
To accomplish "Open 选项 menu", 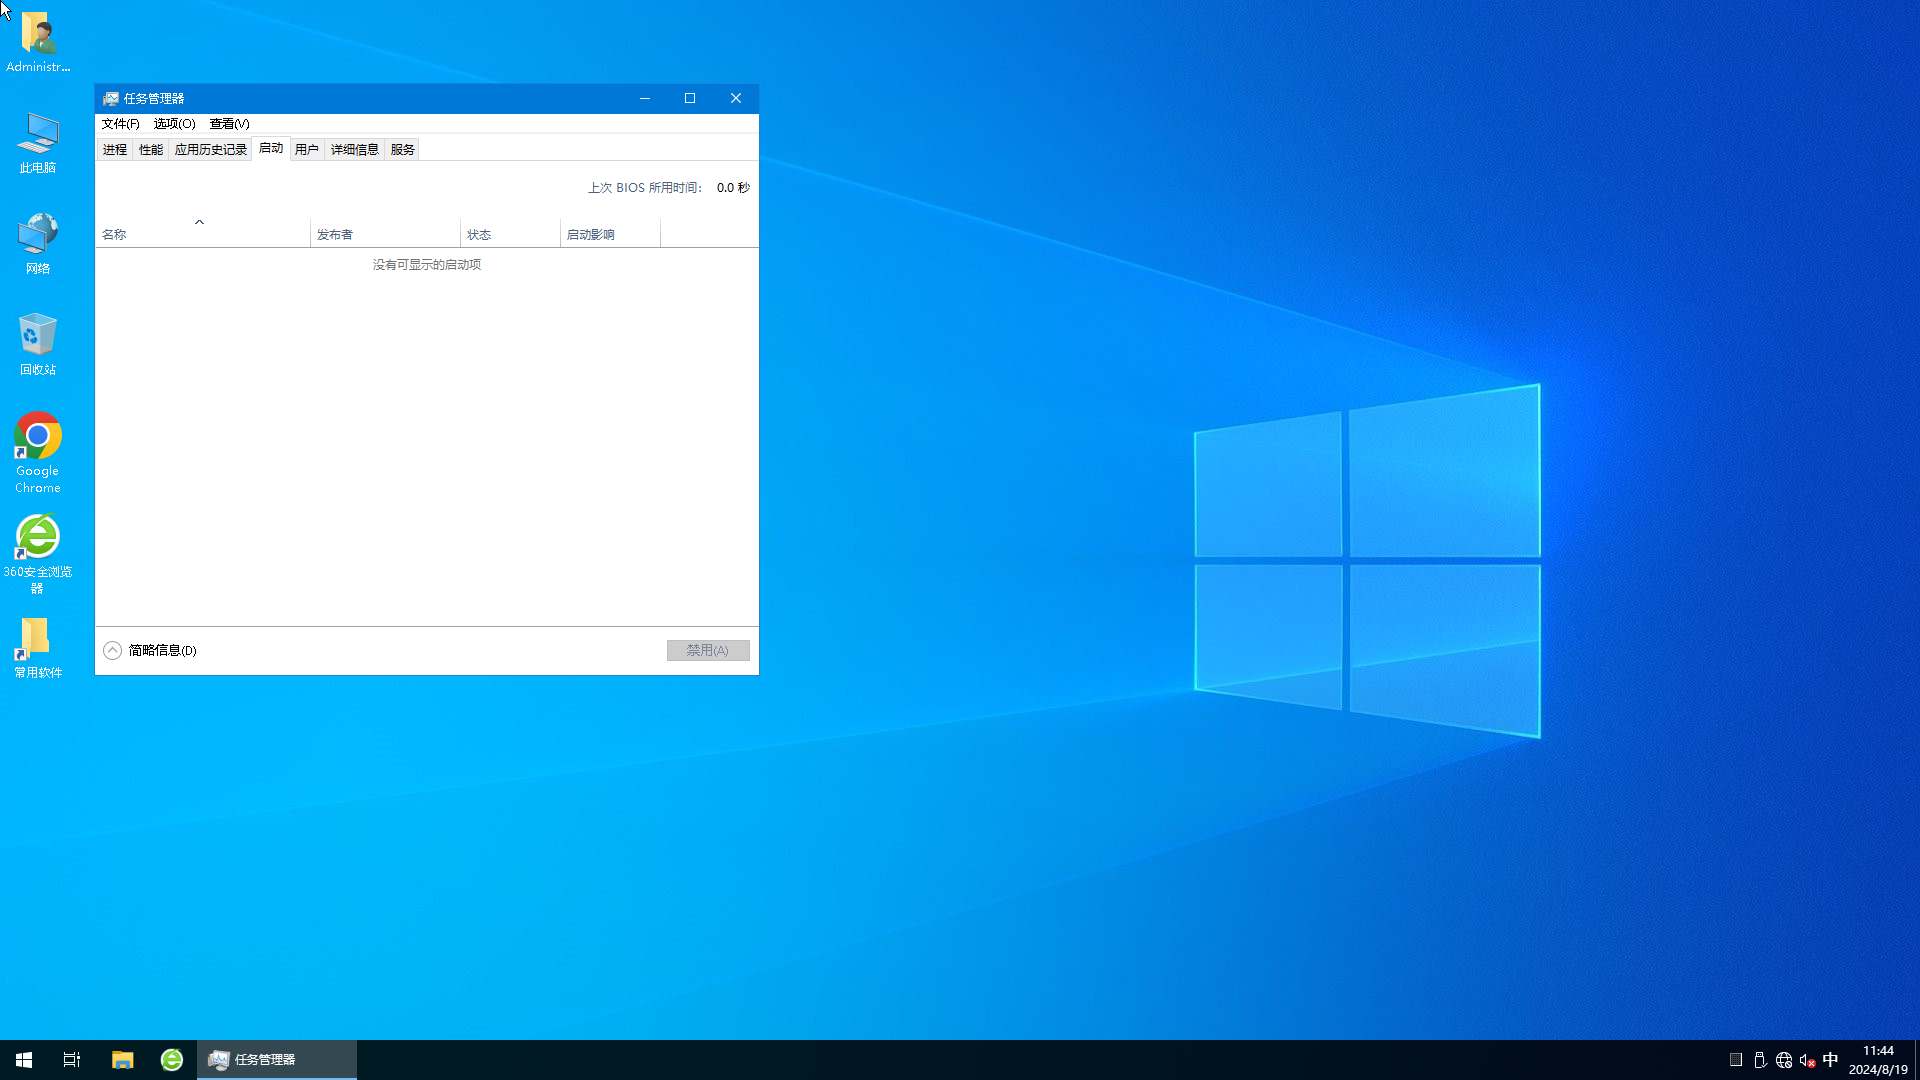I will pos(173,124).
